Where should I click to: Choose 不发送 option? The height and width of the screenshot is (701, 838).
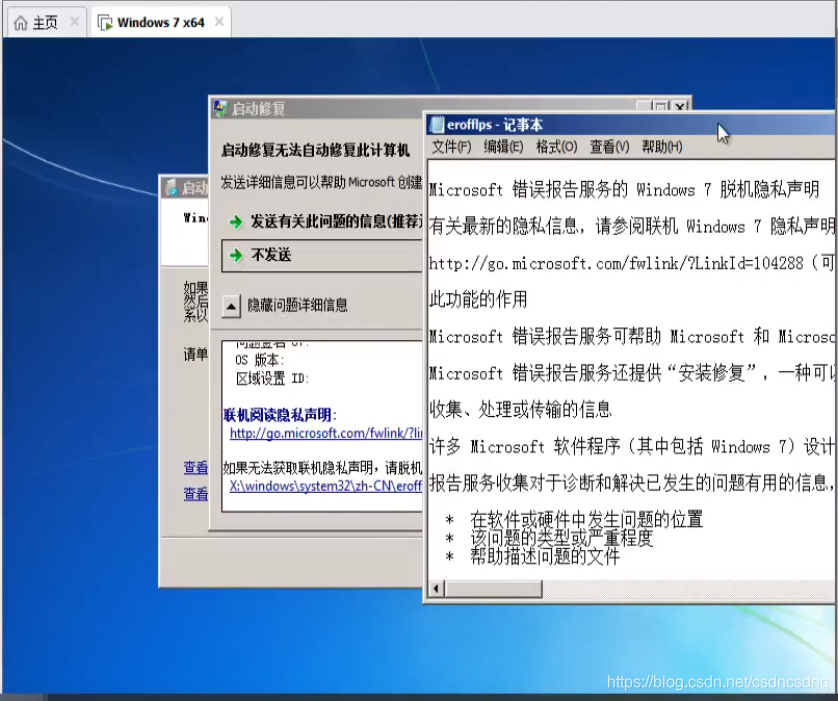pyautogui.click(x=322, y=255)
